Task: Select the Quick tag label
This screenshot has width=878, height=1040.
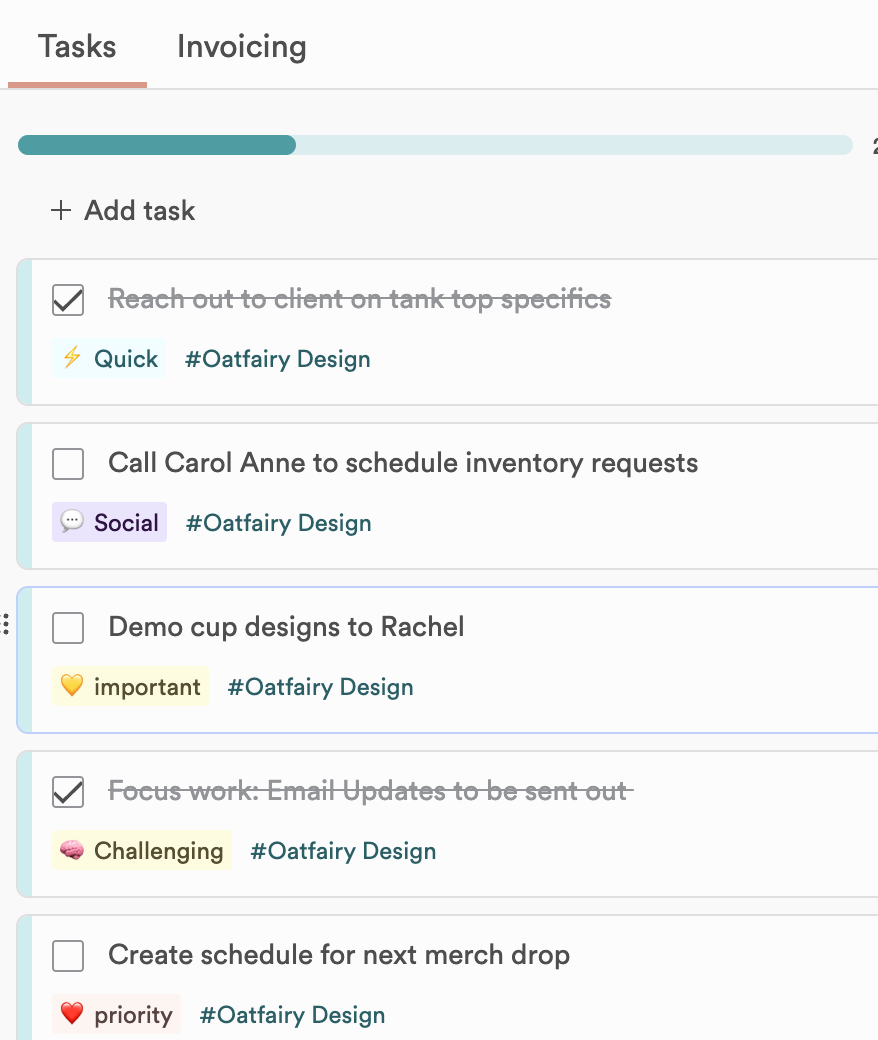Action: (x=109, y=358)
